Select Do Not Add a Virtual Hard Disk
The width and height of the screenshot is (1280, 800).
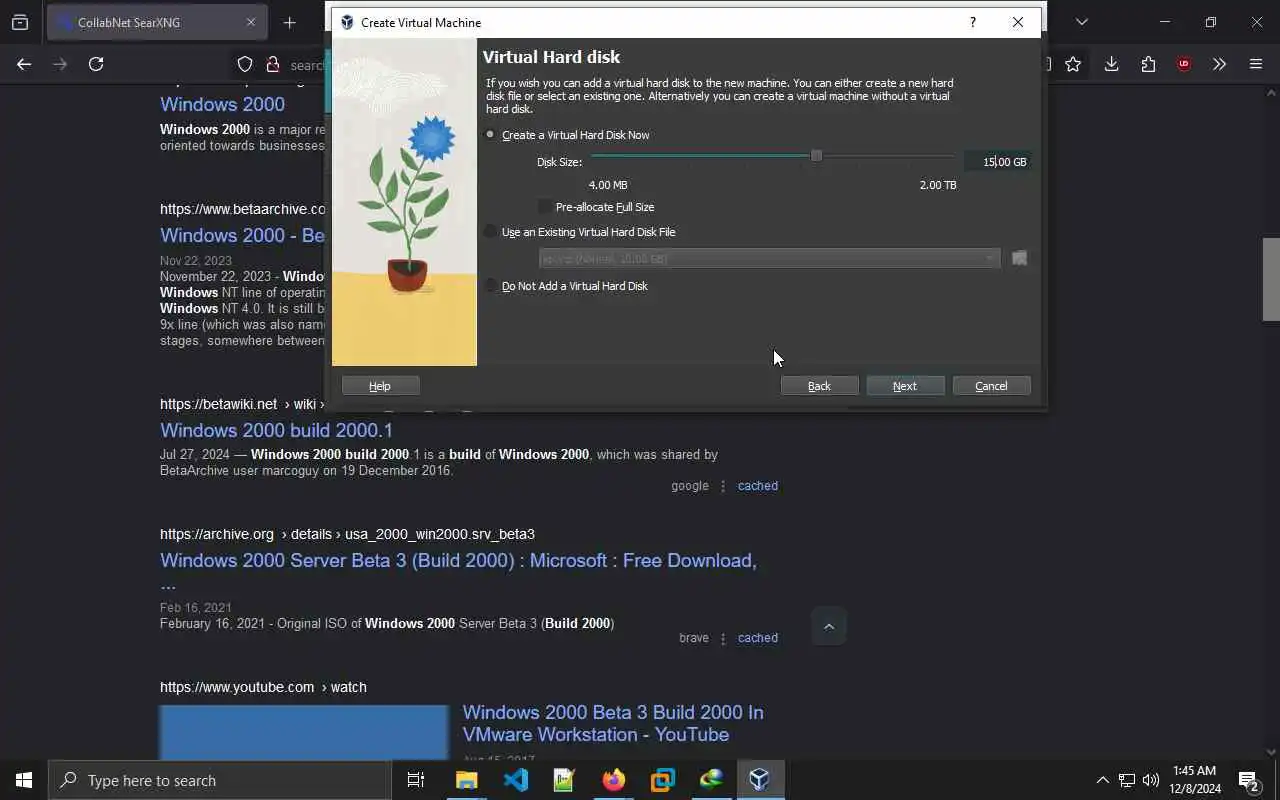pyautogui.click(x=566, y=286)
